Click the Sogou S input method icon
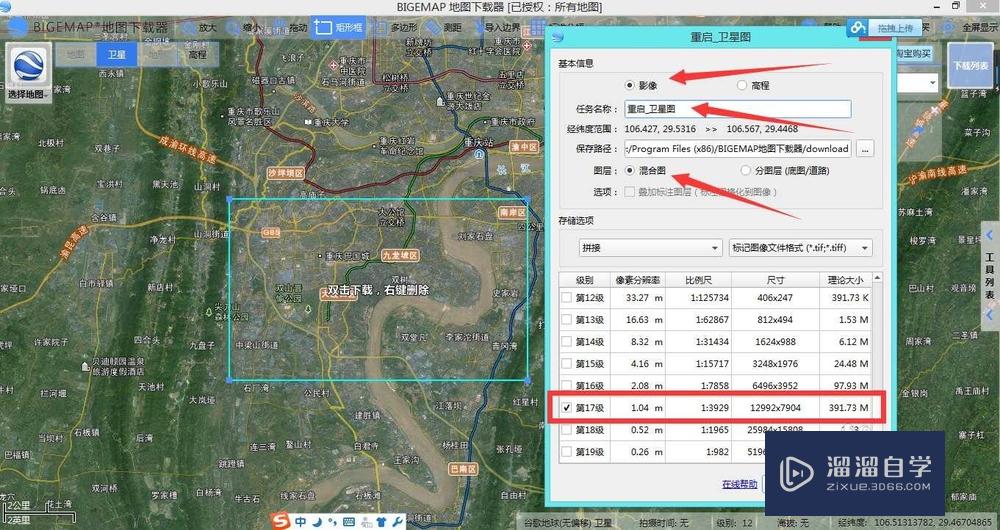 tap(281, 521)
